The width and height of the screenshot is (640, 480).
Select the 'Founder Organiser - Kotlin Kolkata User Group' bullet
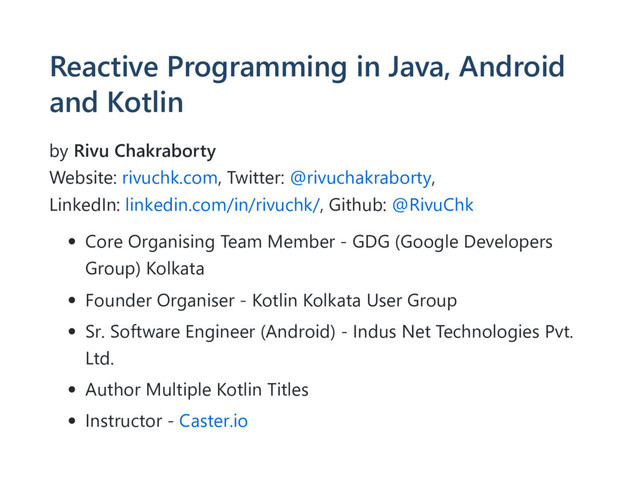271,301
